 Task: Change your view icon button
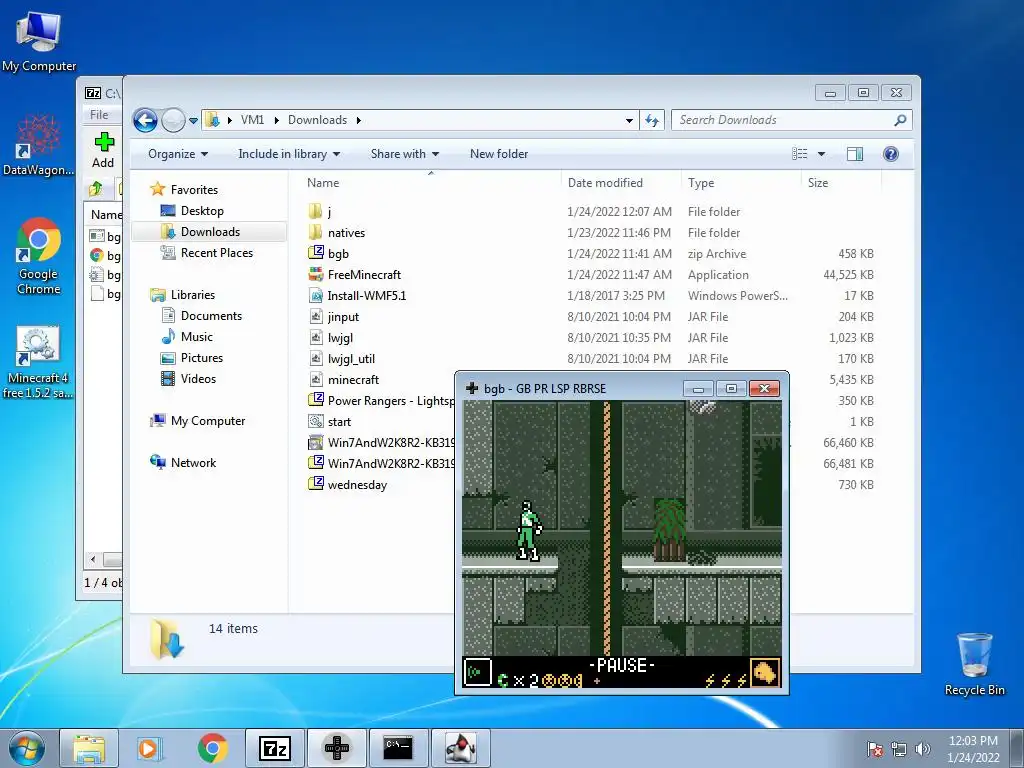(x=800, y=154)
